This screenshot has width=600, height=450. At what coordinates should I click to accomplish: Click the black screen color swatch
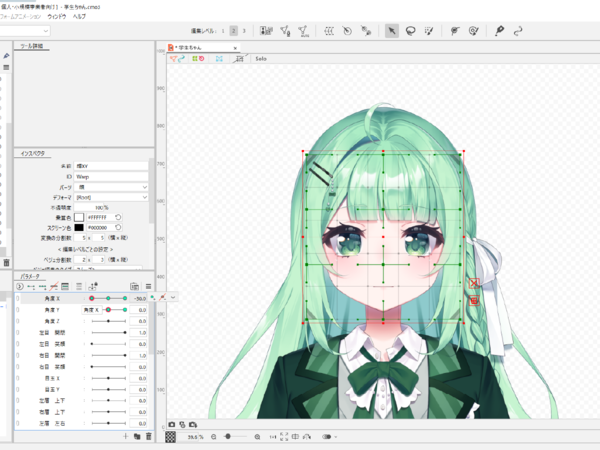click(x=80, y=228)
